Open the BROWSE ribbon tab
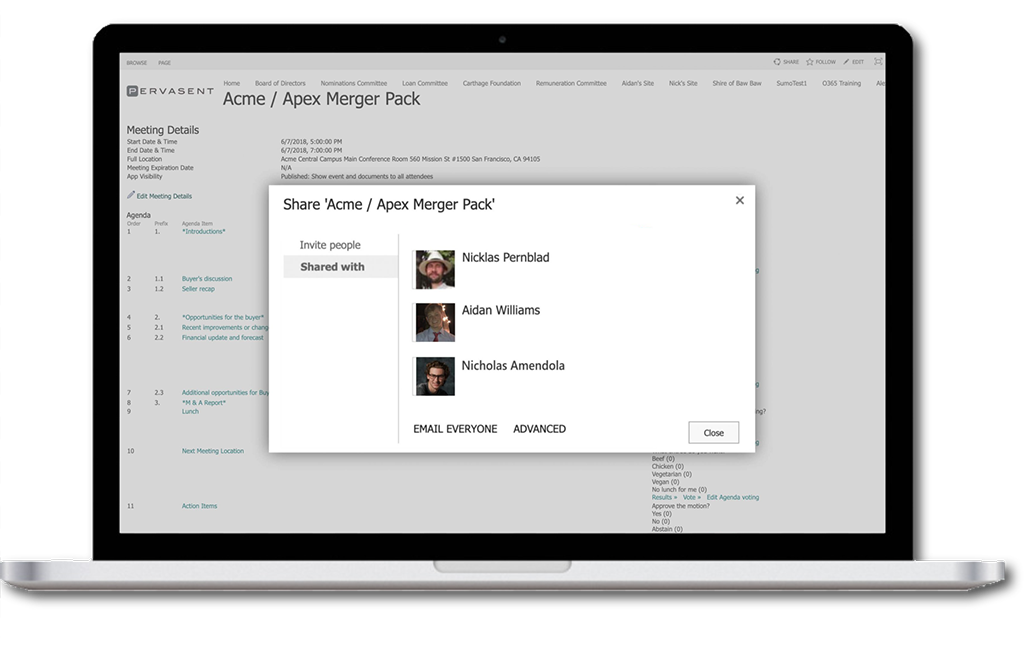 [136, 63]
